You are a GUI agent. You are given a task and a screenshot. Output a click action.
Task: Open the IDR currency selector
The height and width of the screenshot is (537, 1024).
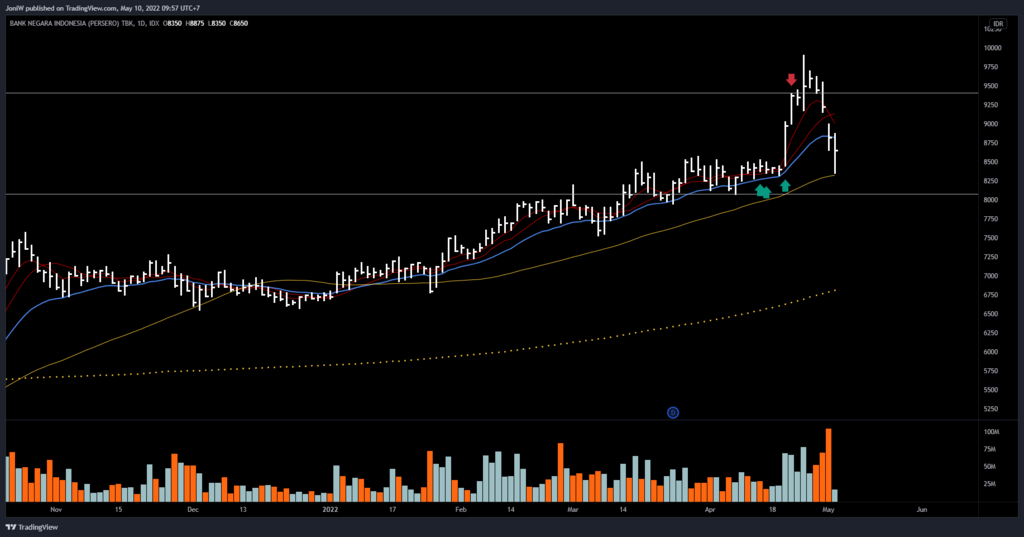pyautogui.click(x=997, y=23)
